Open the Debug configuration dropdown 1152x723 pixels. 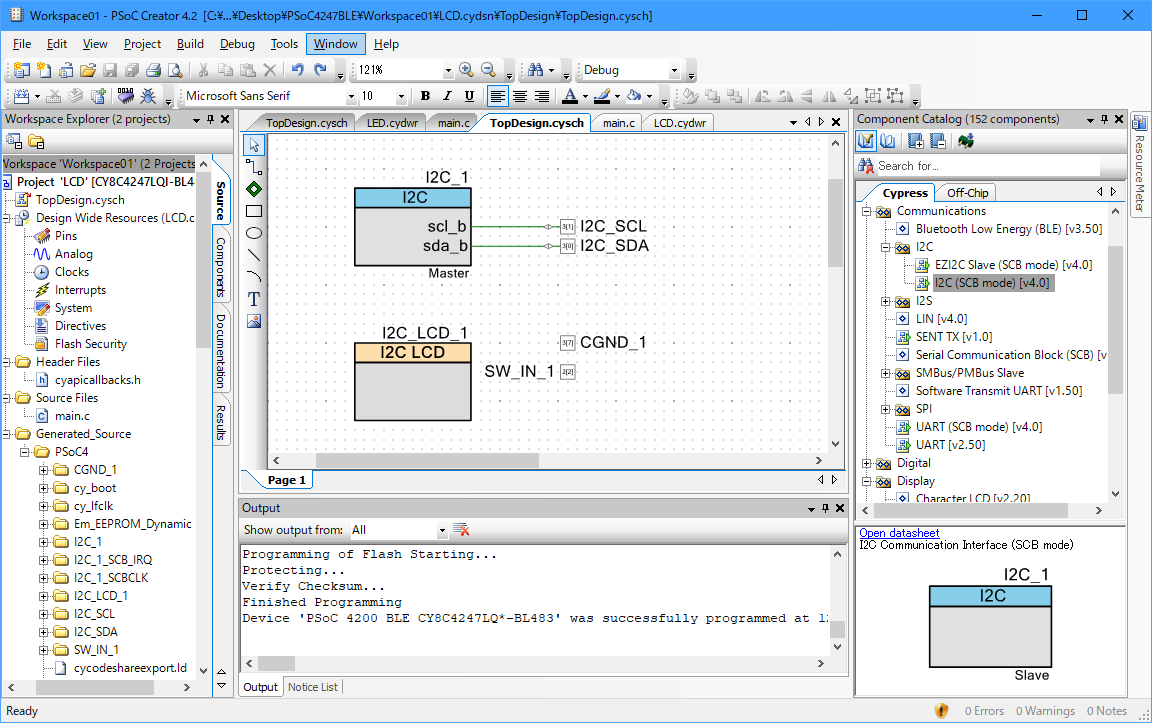(674, 71)
